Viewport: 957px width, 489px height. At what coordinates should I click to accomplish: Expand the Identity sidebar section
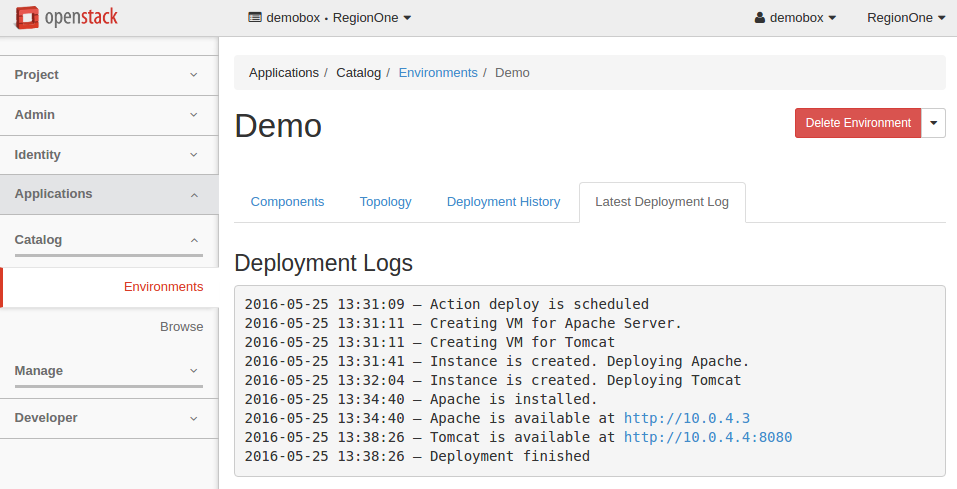click(108, 155)
